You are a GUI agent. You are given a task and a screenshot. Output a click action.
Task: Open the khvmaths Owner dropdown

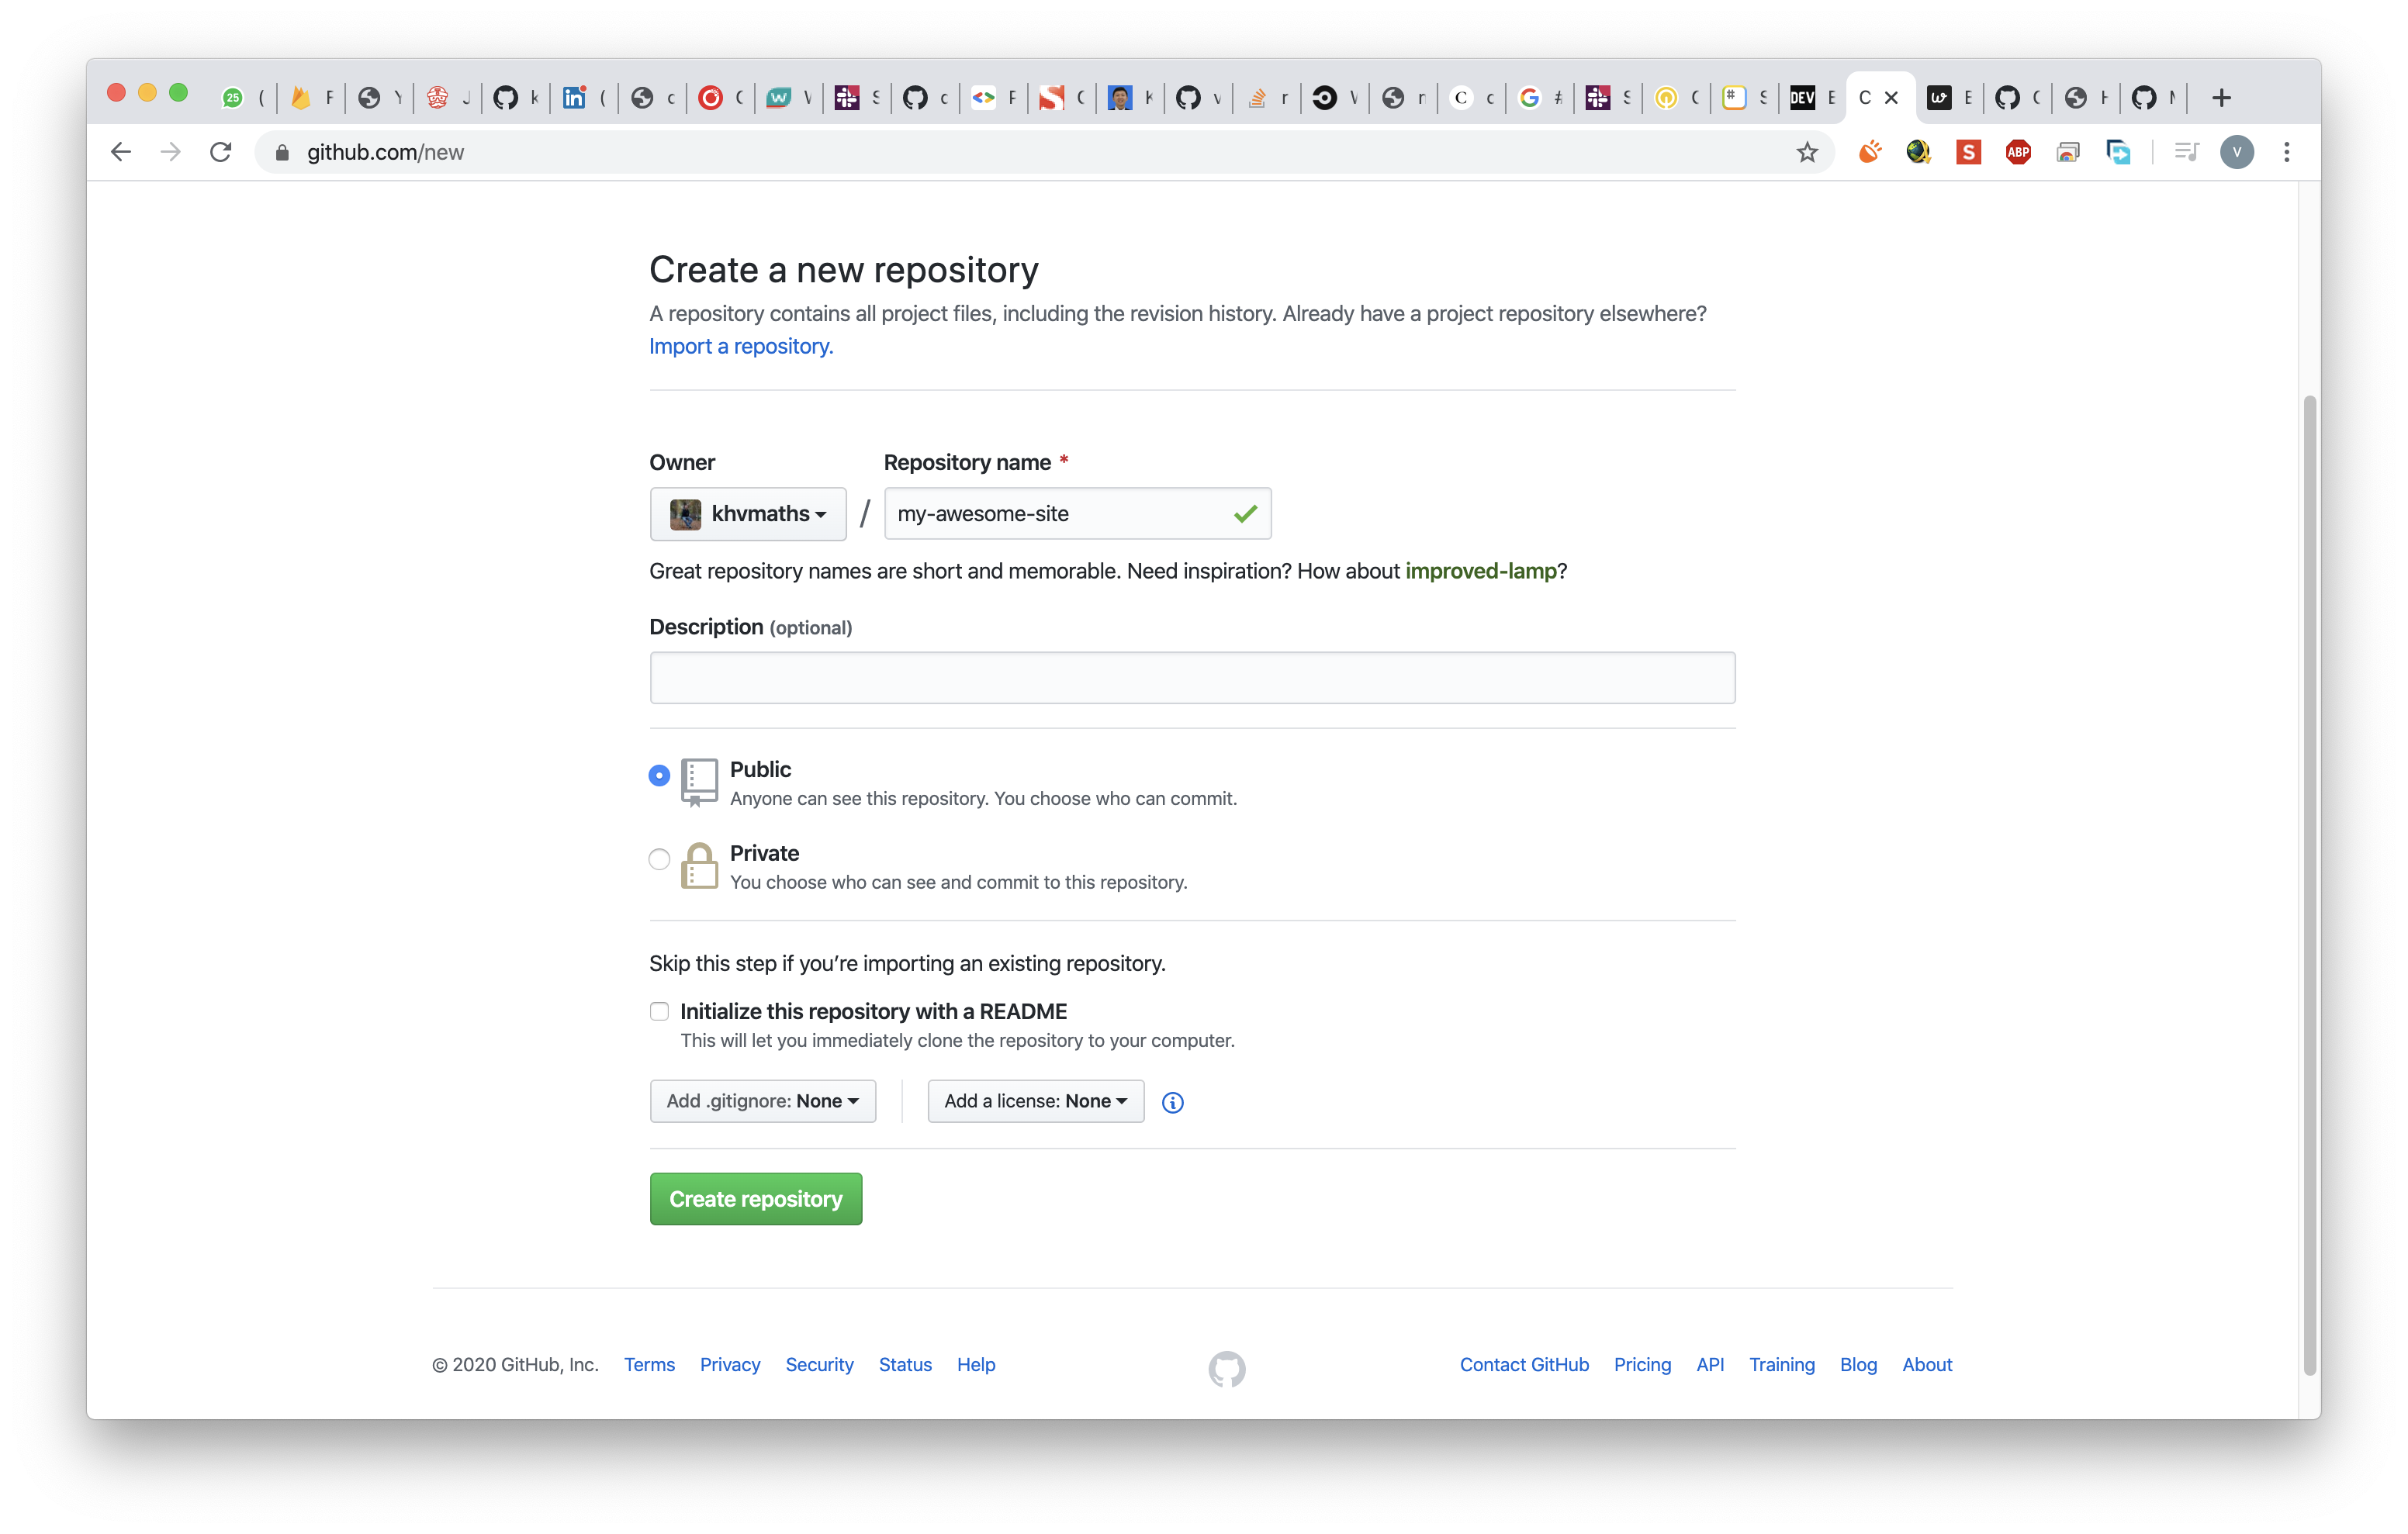[748, 514]
